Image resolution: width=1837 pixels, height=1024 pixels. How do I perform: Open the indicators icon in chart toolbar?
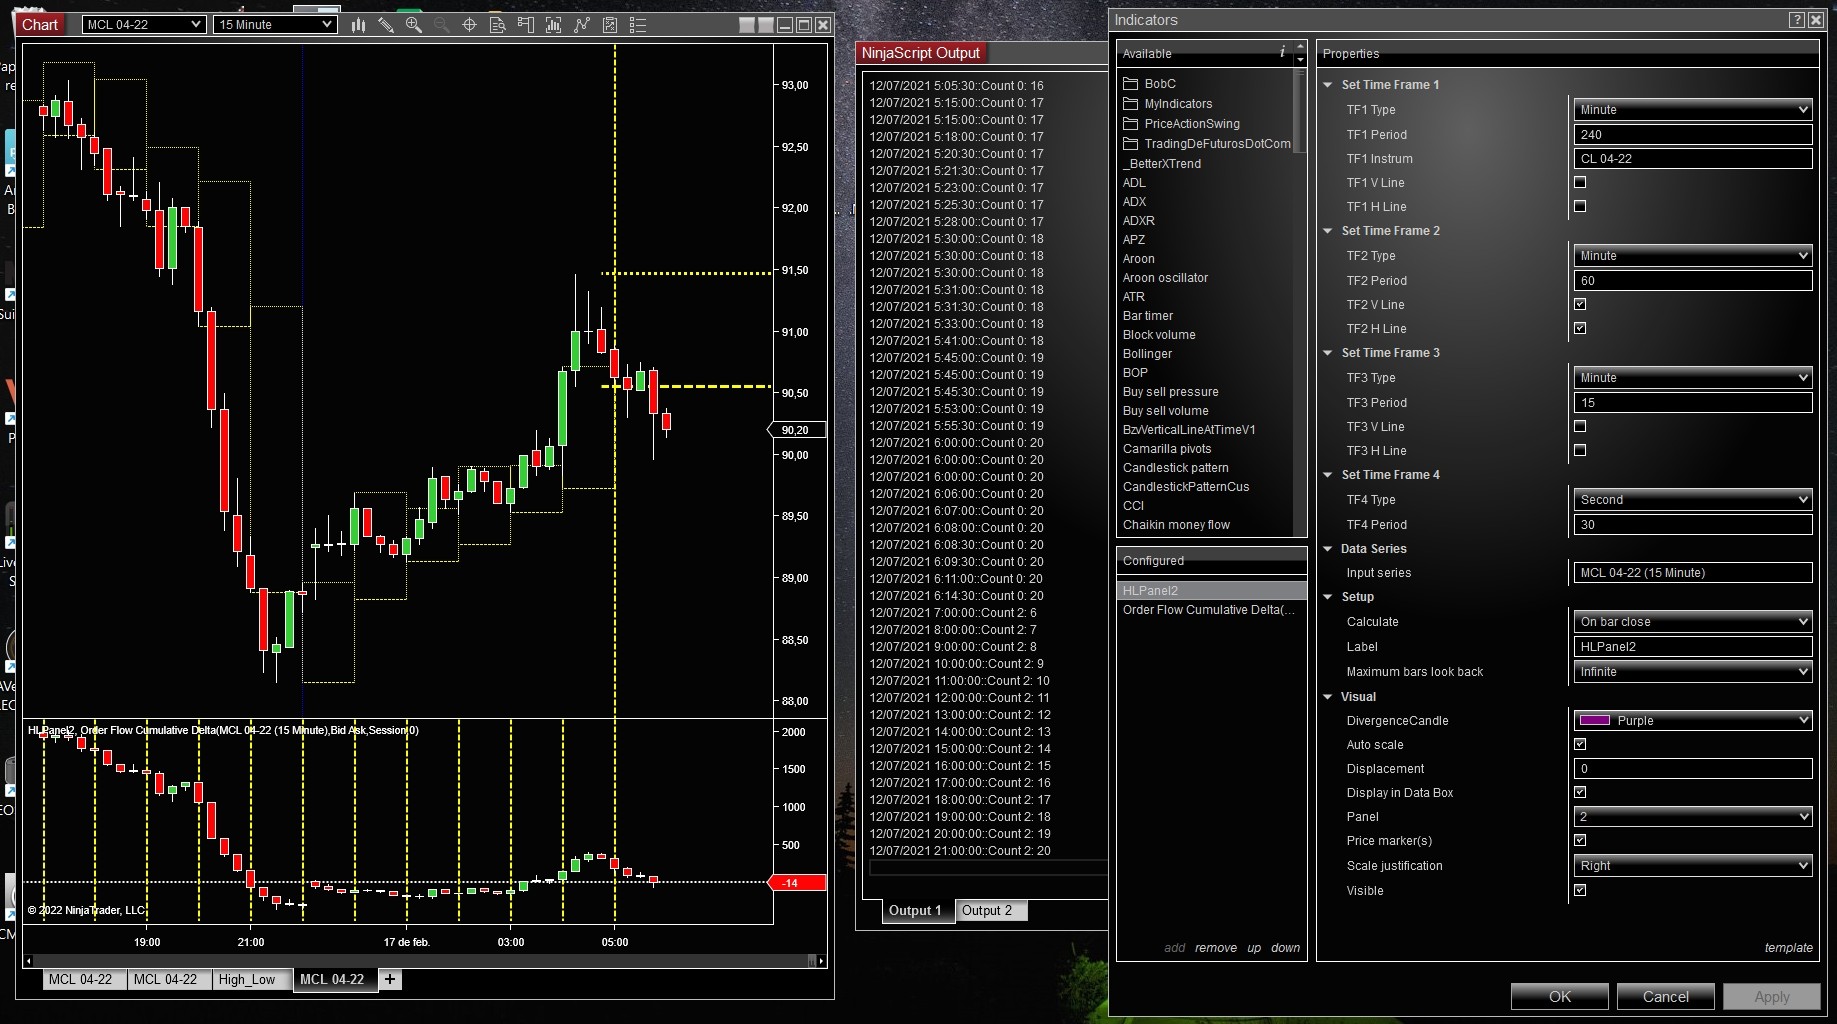click(582, 25)
